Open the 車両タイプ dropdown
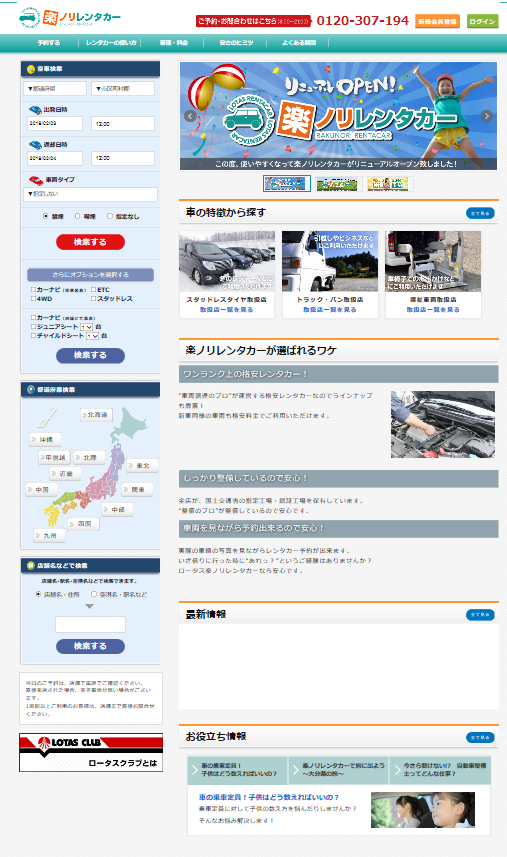Image resolution: width=507 pixels, height=857 pixels. coord(91,194)
